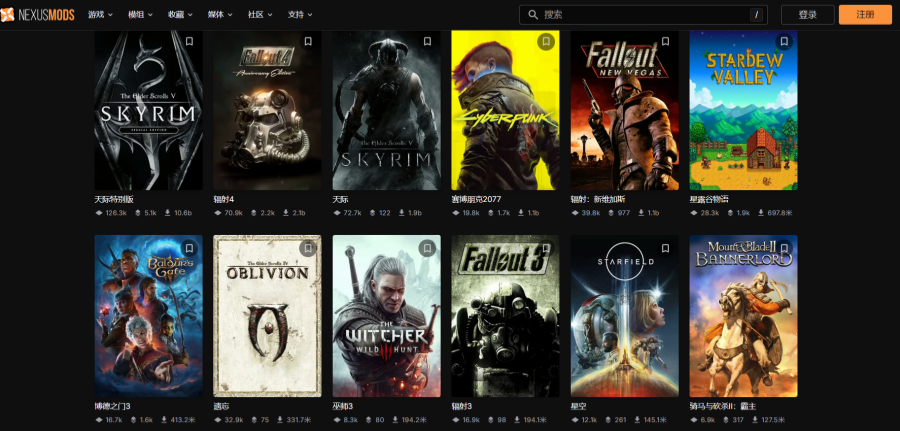The image size is (900, 431).
Task: Bookmark The Witcher 3 game card
Action: click(427, 248)
